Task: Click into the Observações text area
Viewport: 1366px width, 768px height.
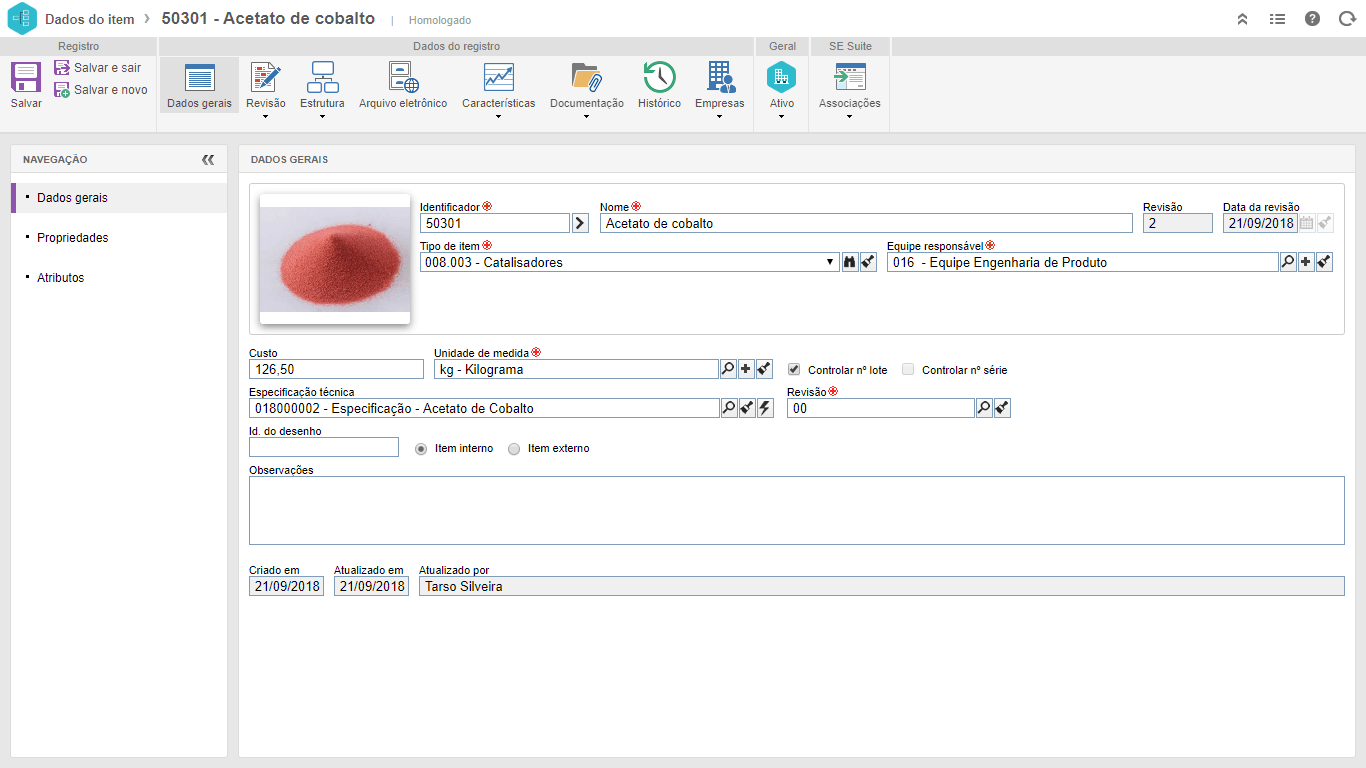Action: (796, 510)
